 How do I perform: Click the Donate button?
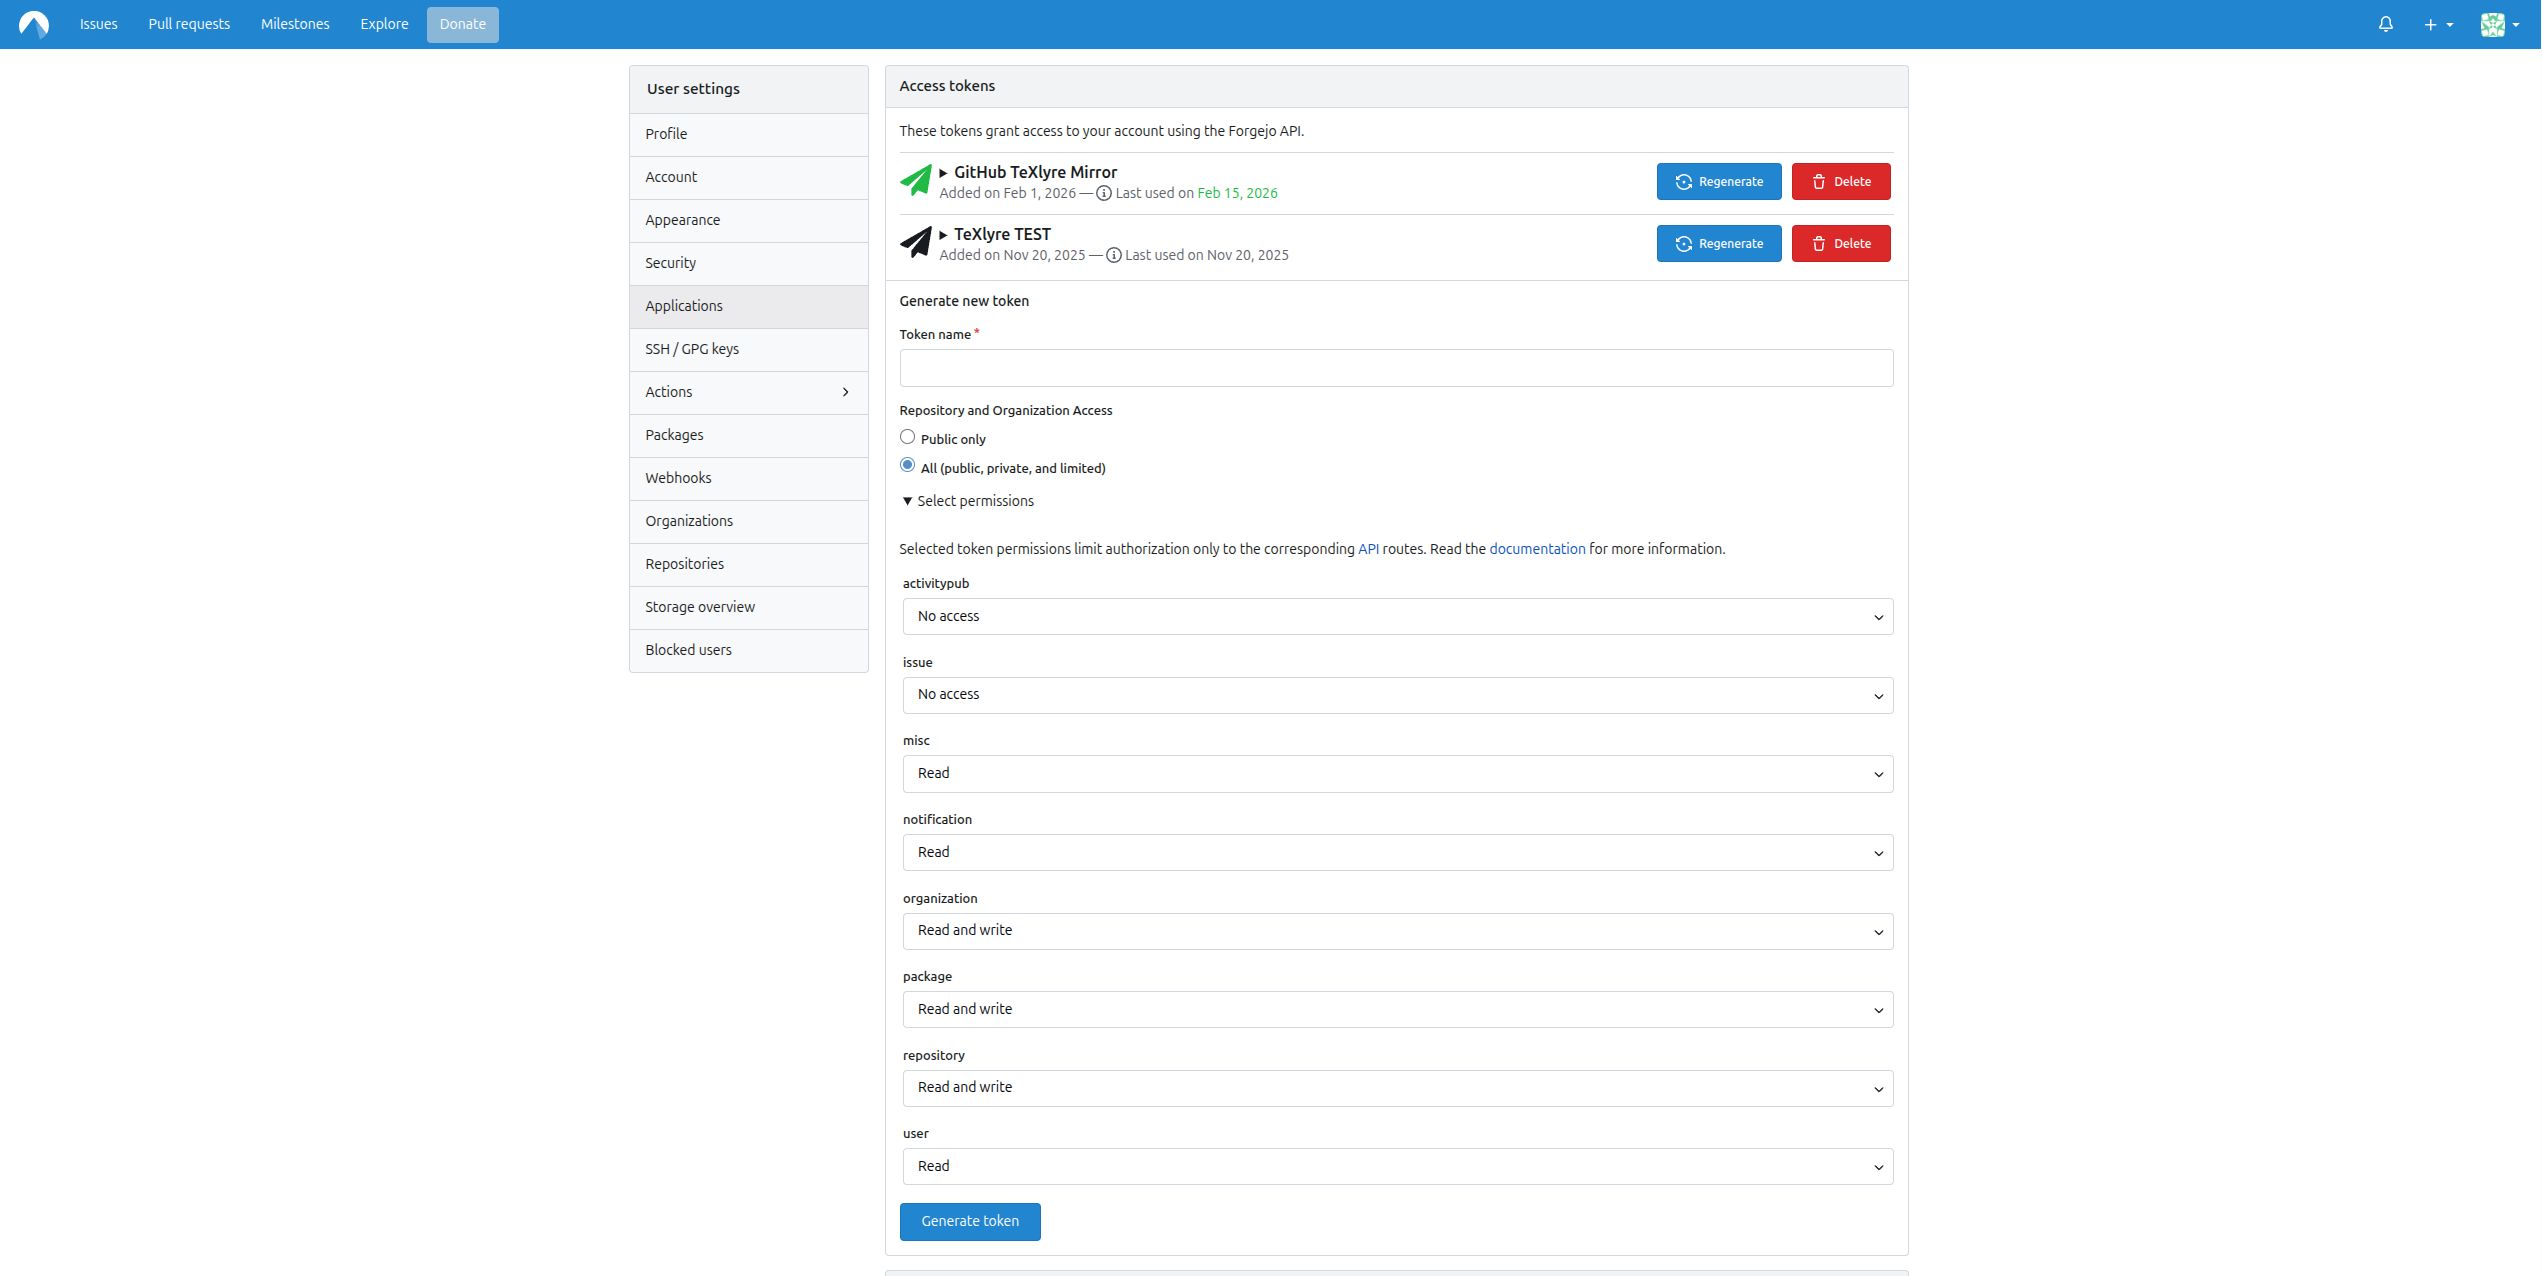click(462, 24)
